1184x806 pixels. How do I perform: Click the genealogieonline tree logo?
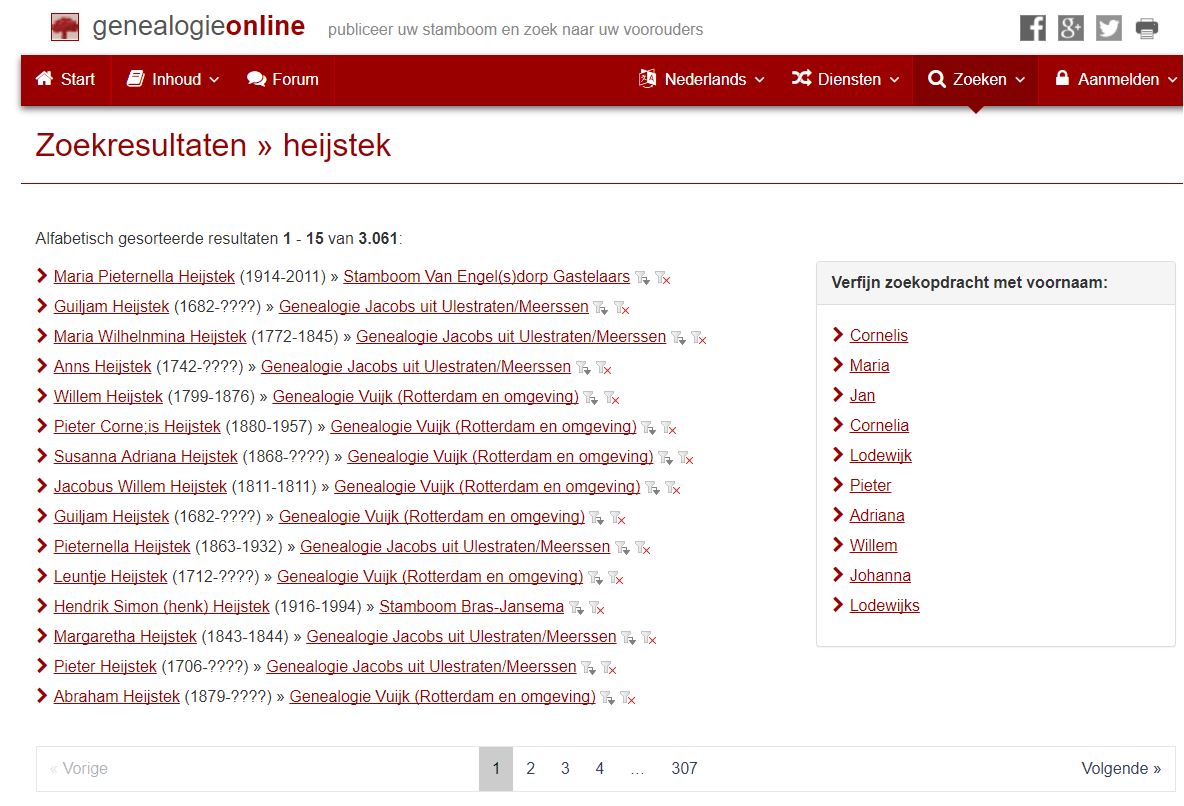point(65,27)
